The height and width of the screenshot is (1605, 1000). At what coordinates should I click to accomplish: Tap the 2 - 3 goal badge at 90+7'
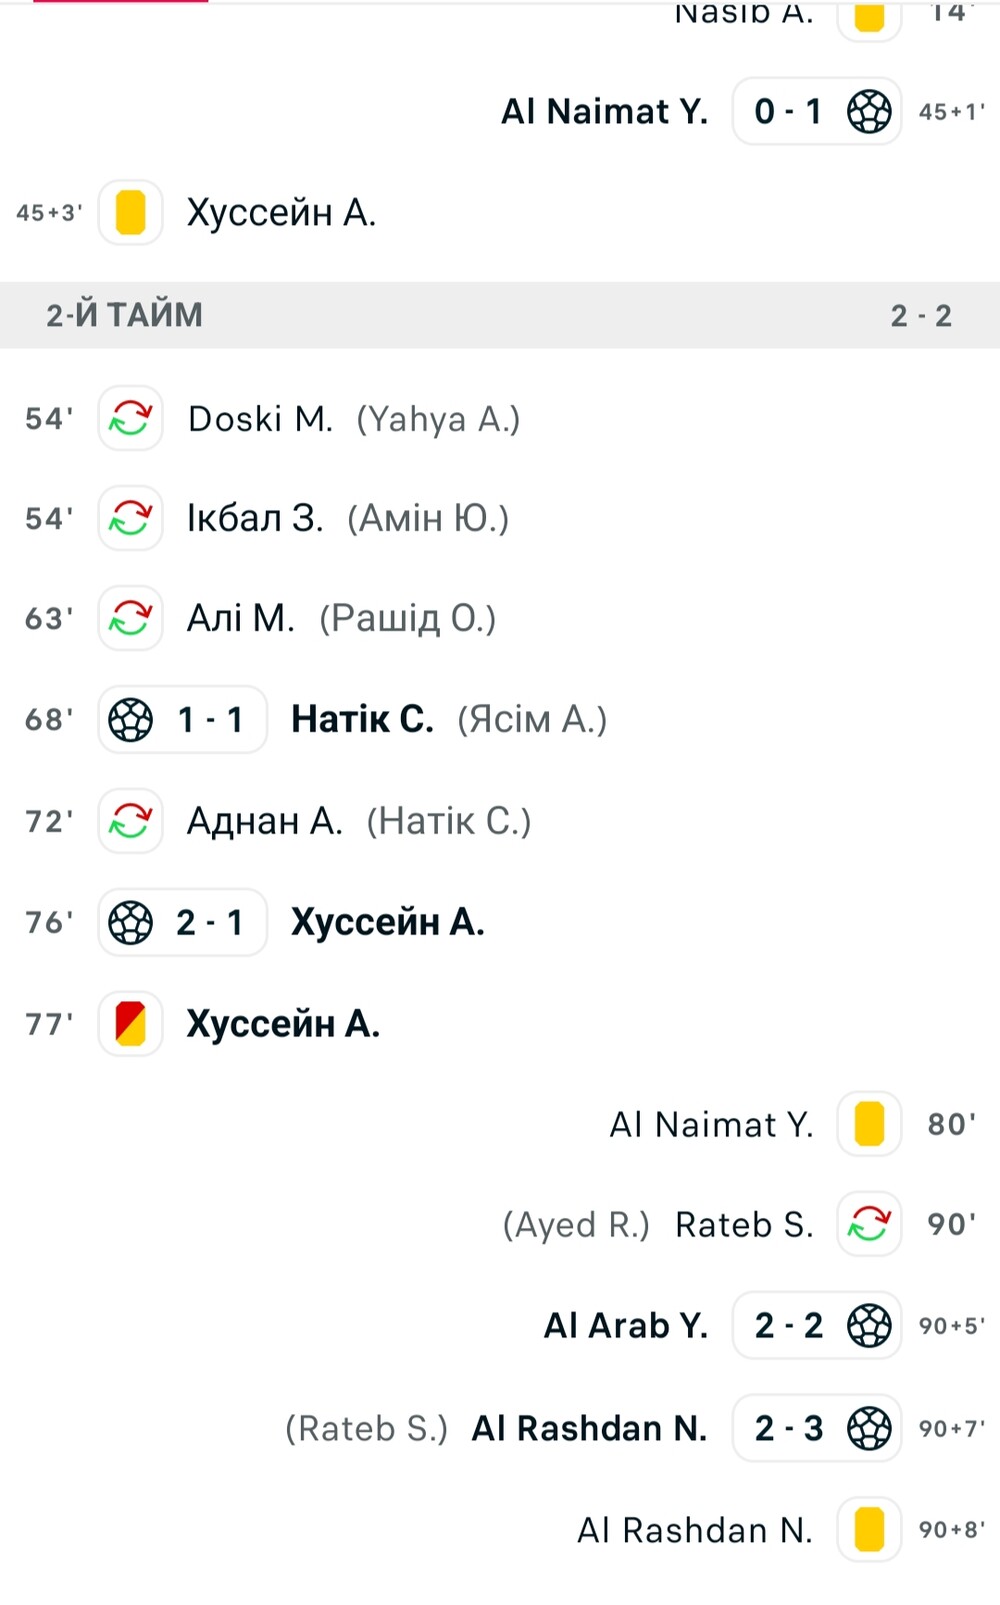pyautogui.click(x=817, y=1428)
